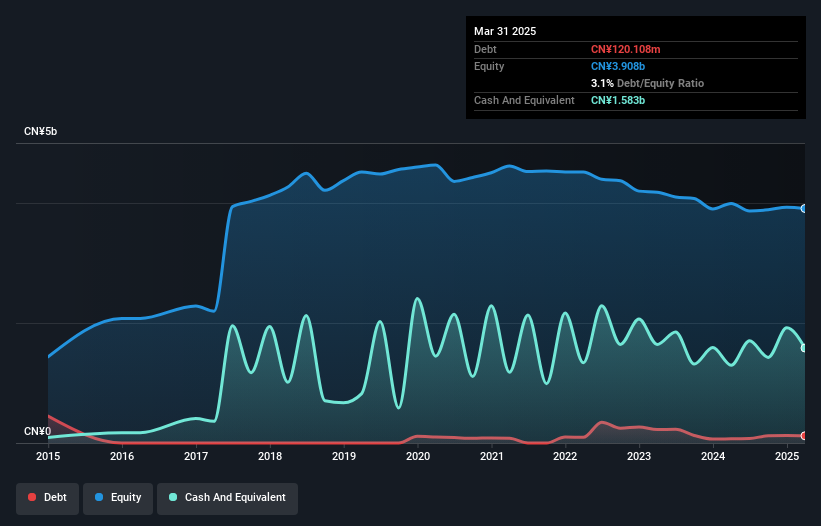Toggle the Debt series legend button
Image resolution: width=821 pixels, height=526 pixels.
[x=48, y=498]
